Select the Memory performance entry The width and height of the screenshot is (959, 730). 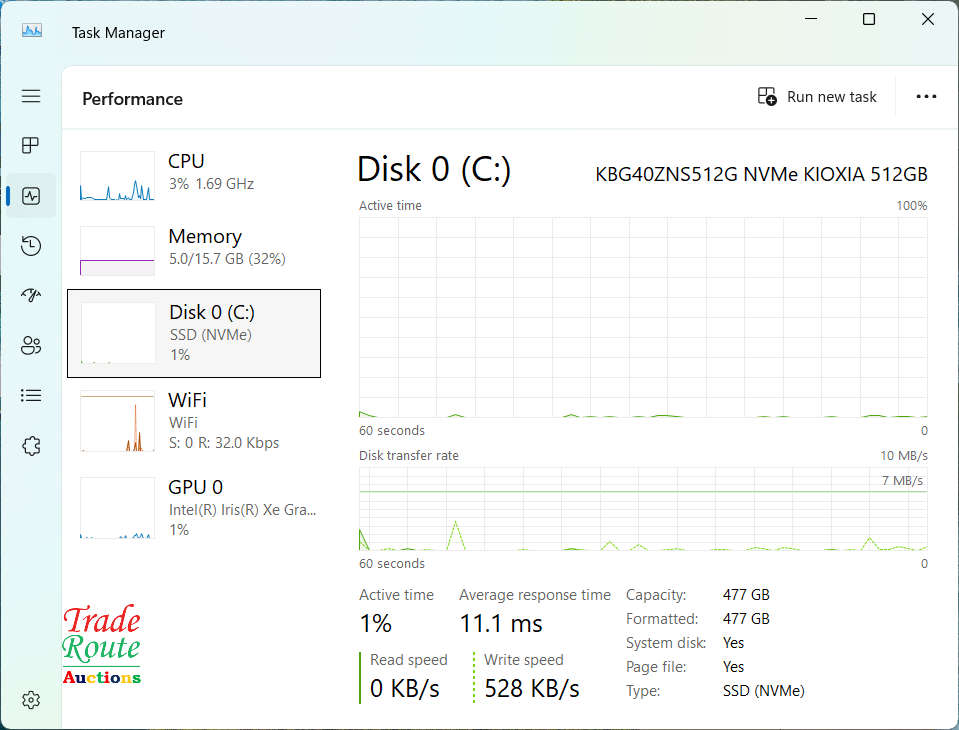[194, 248]
